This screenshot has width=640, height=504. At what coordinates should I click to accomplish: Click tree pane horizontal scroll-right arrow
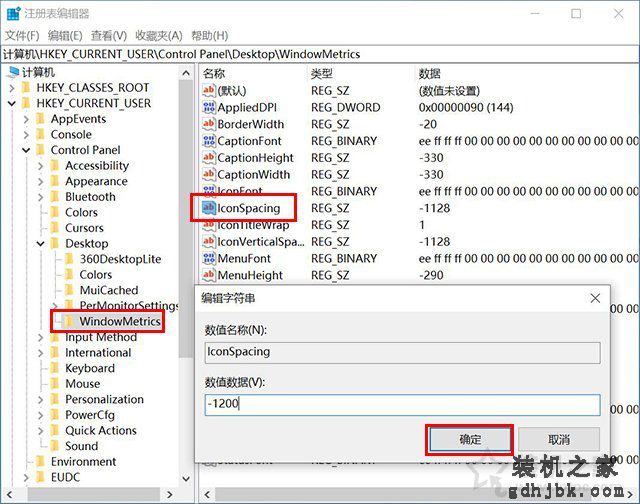[169, 495]
